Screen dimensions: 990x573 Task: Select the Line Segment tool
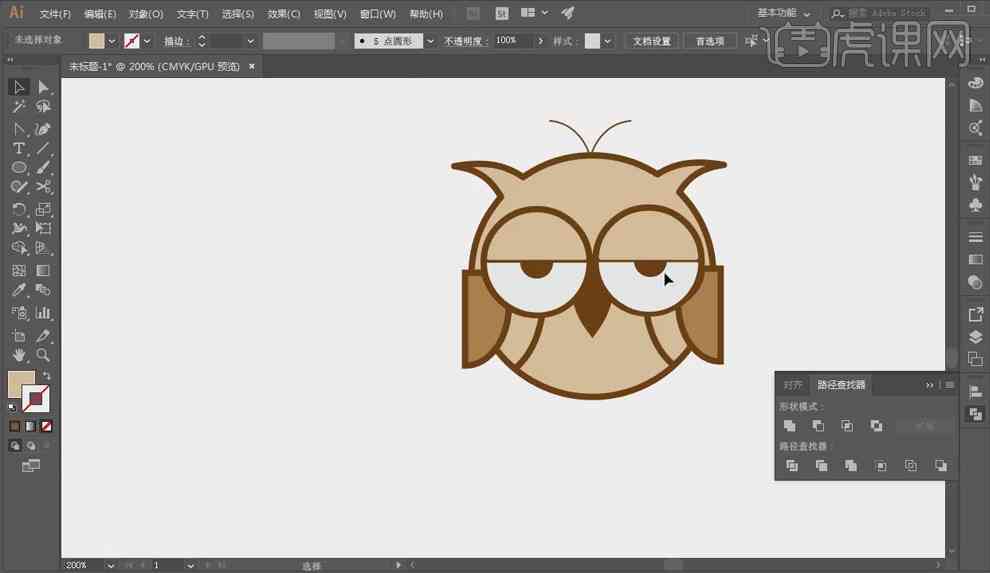coord(43,148)
